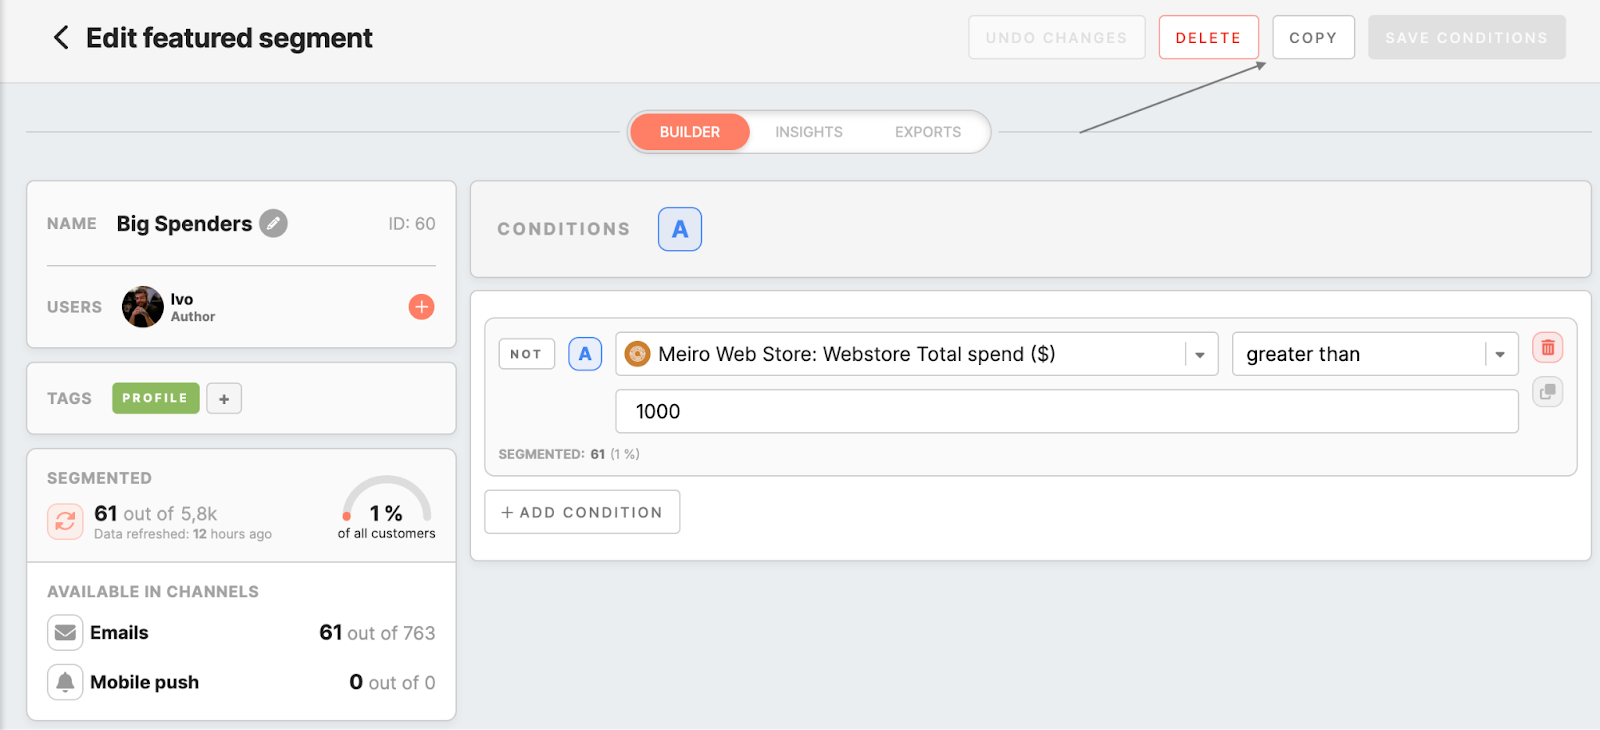Click the Mobile push bell icon
The image size is (1600, 730).
click(x=65, y=682)
